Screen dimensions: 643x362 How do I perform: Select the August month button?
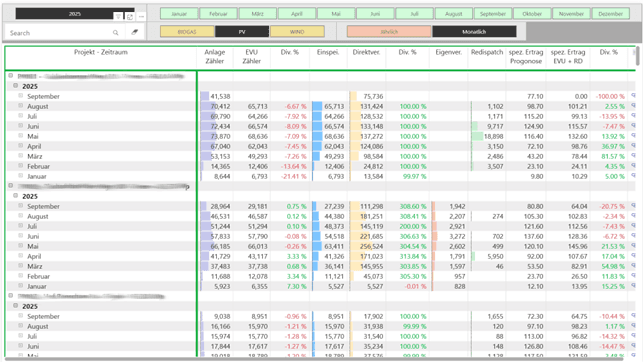tap(454, 14)
